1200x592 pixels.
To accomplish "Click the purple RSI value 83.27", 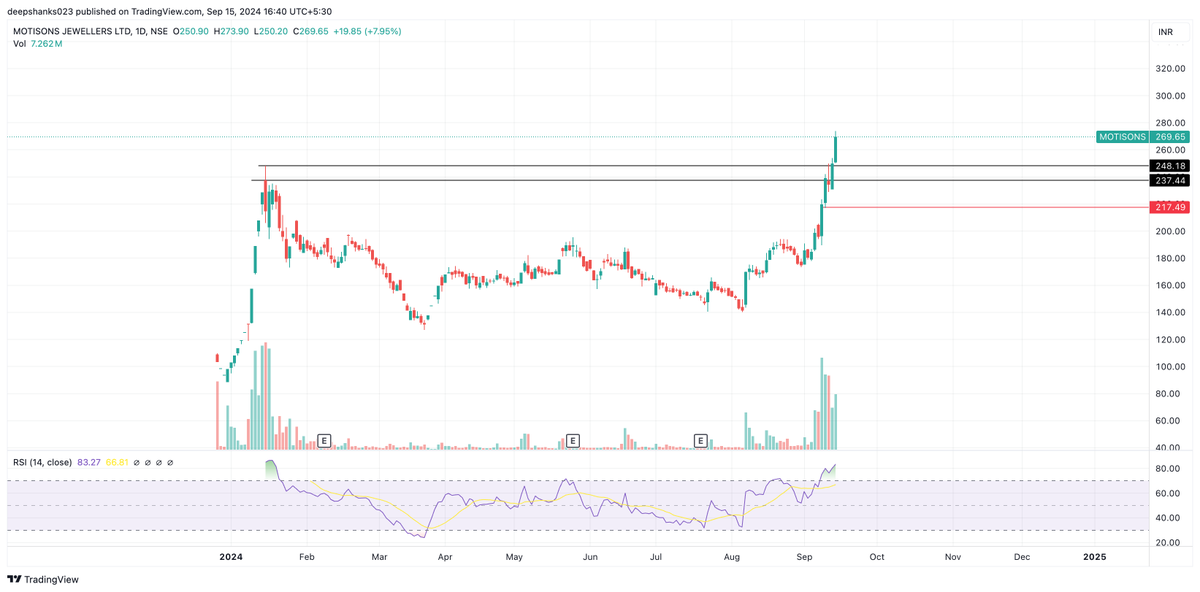I will coord(89,462).
